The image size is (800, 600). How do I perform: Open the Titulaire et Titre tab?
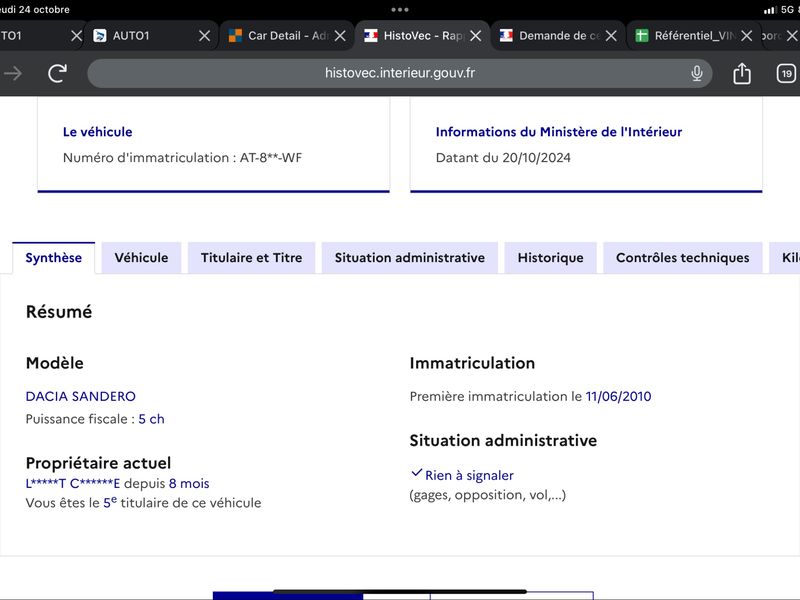click(252, 258)
